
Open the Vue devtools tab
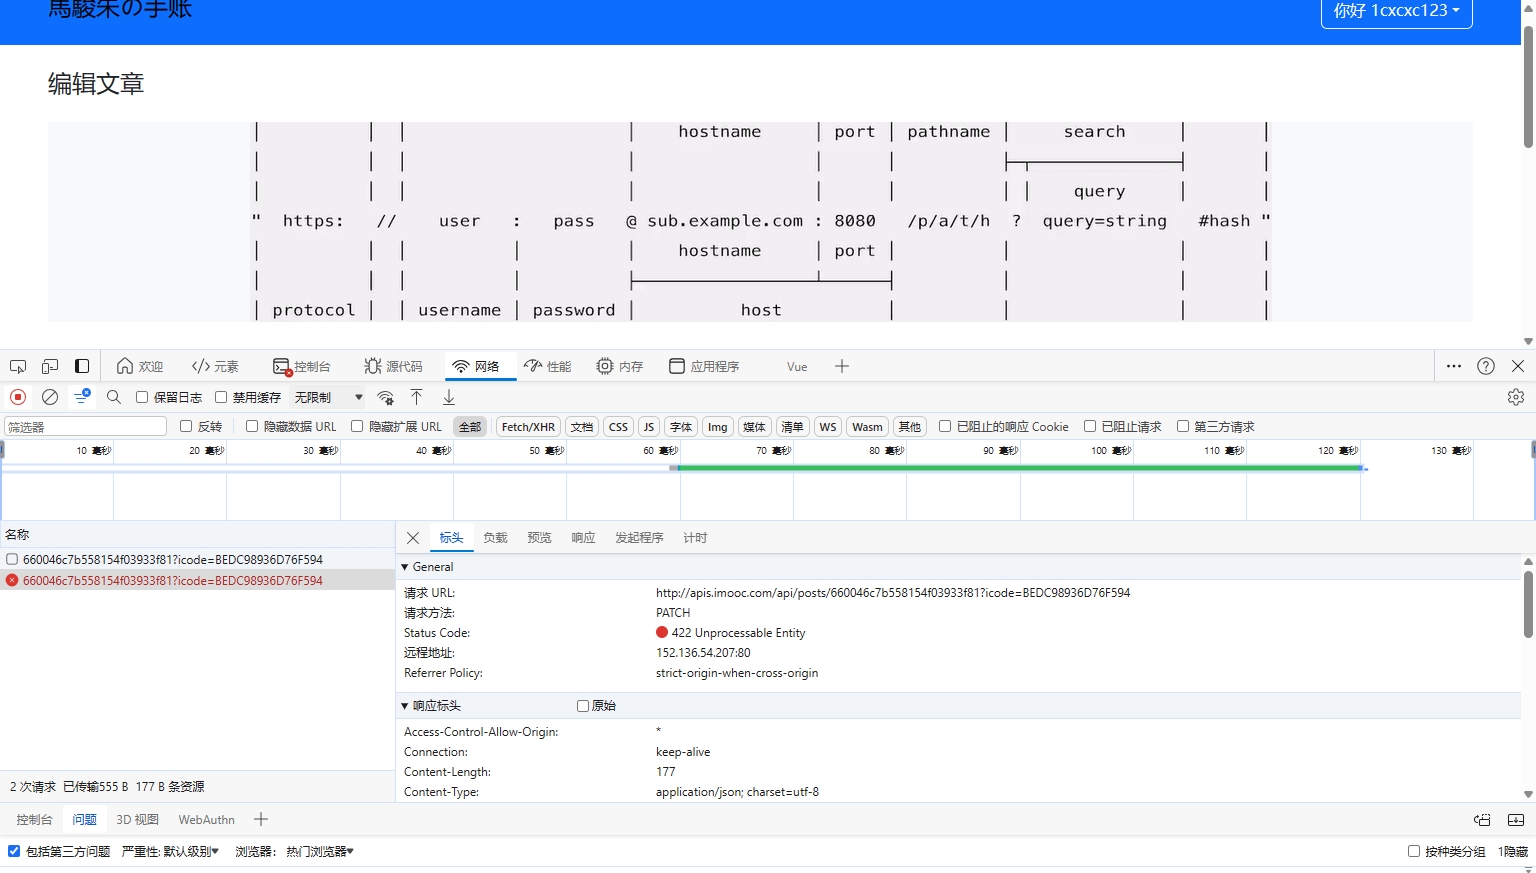click(797, 366)
